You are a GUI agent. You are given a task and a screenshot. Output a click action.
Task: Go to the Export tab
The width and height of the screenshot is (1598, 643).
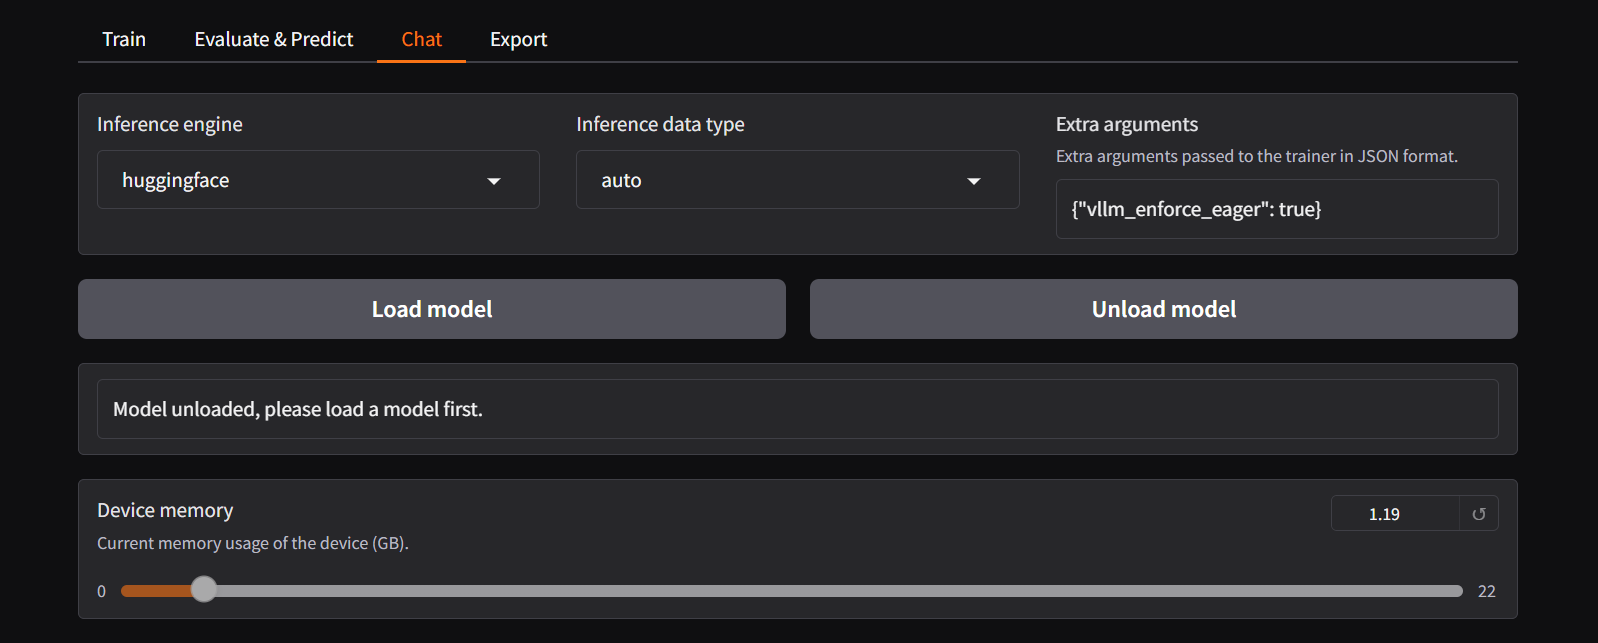[518, 39]
